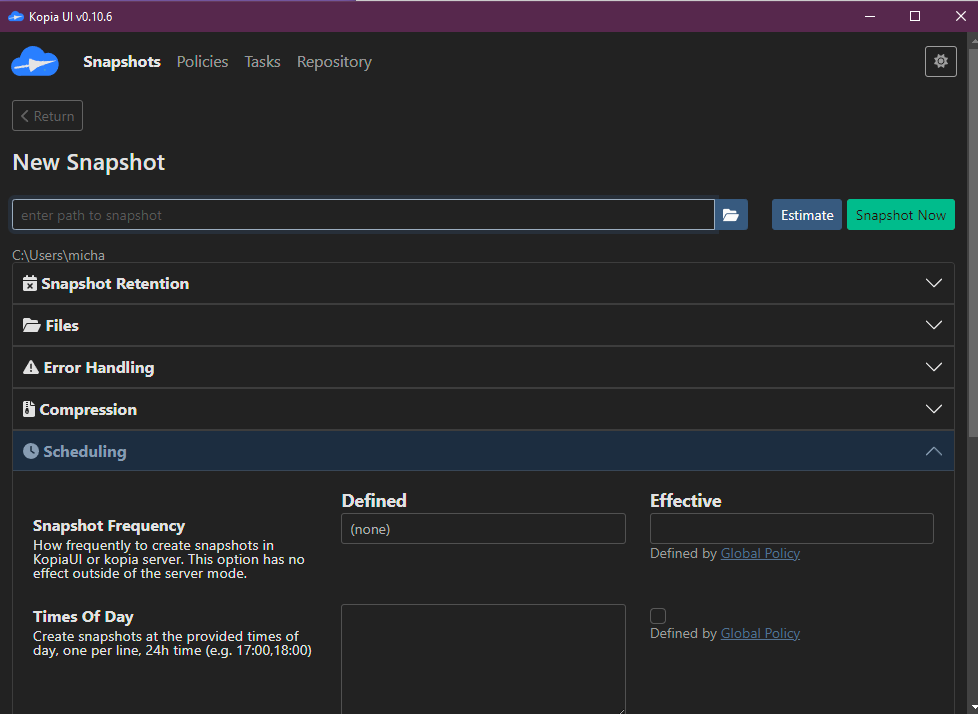The image size is (978, 714).
Task: Focus the enter path to snapshot field
Action: point(363,215)
